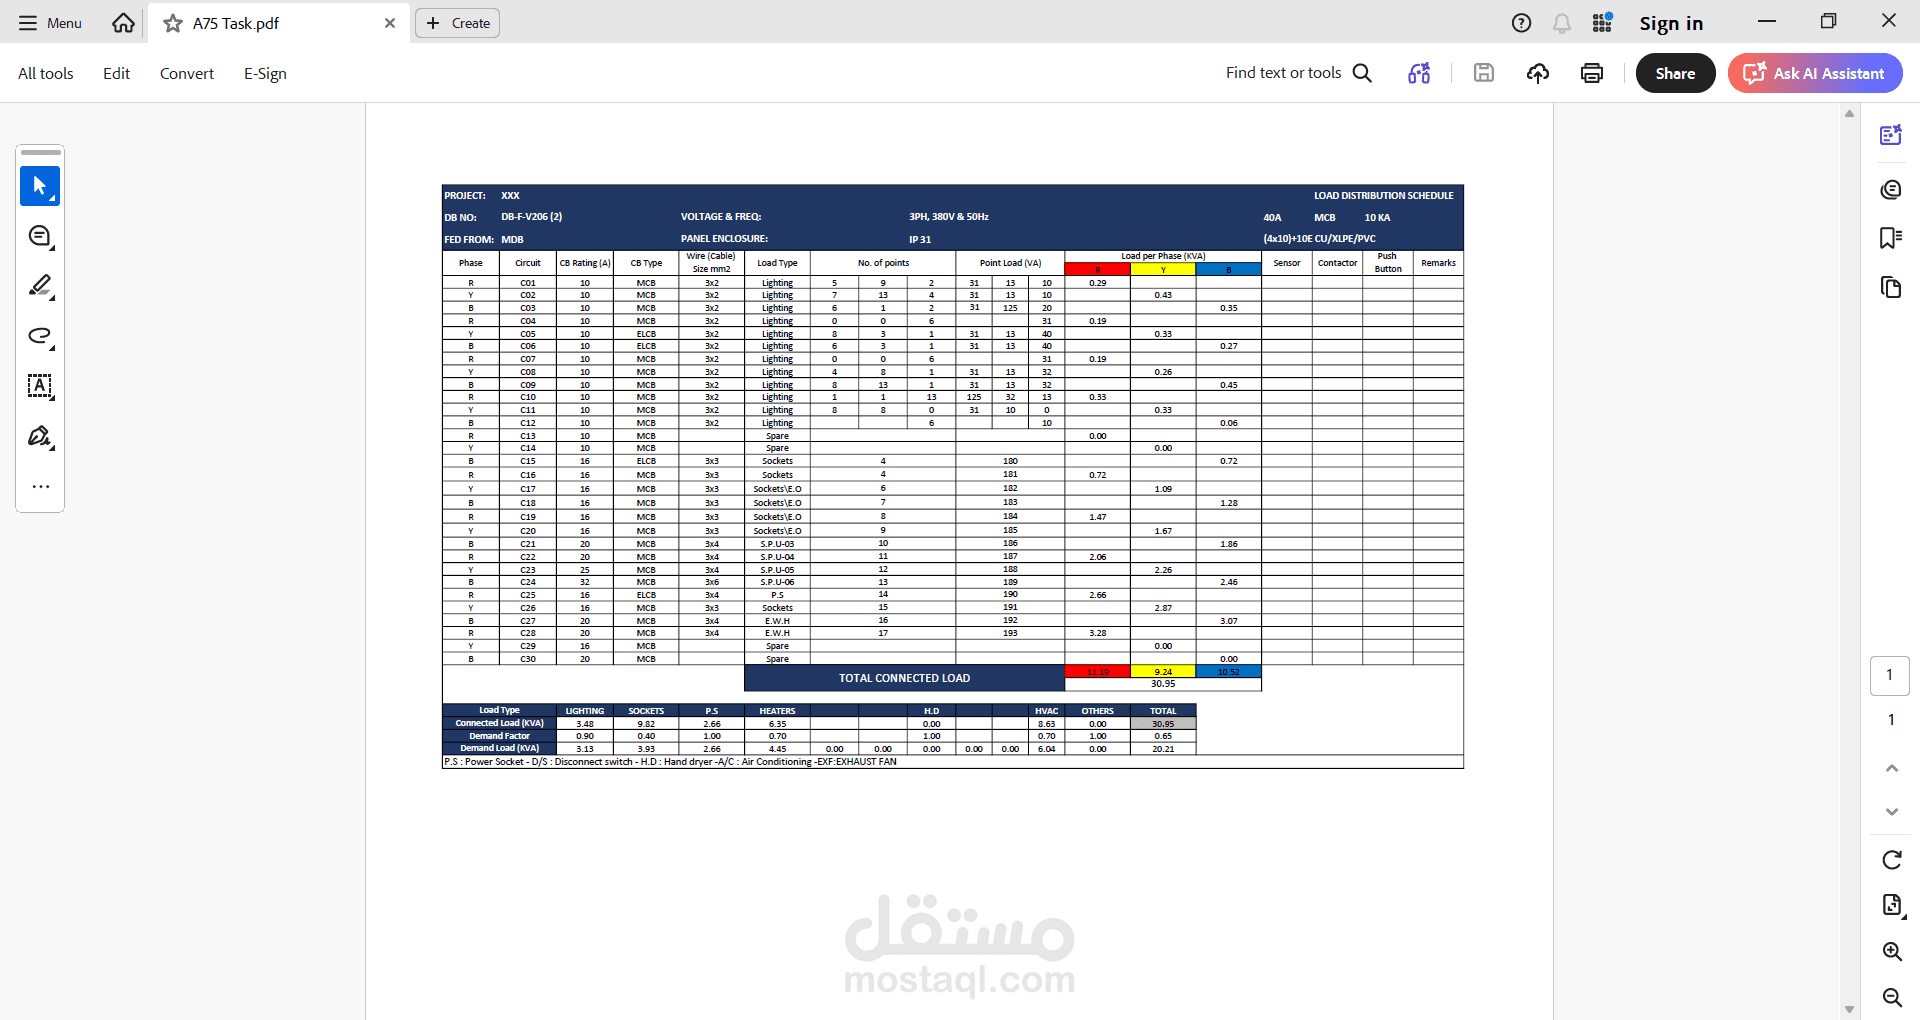
Task: Zoom in on the document
Action: pyautogui.click(x=1893, y=952)
